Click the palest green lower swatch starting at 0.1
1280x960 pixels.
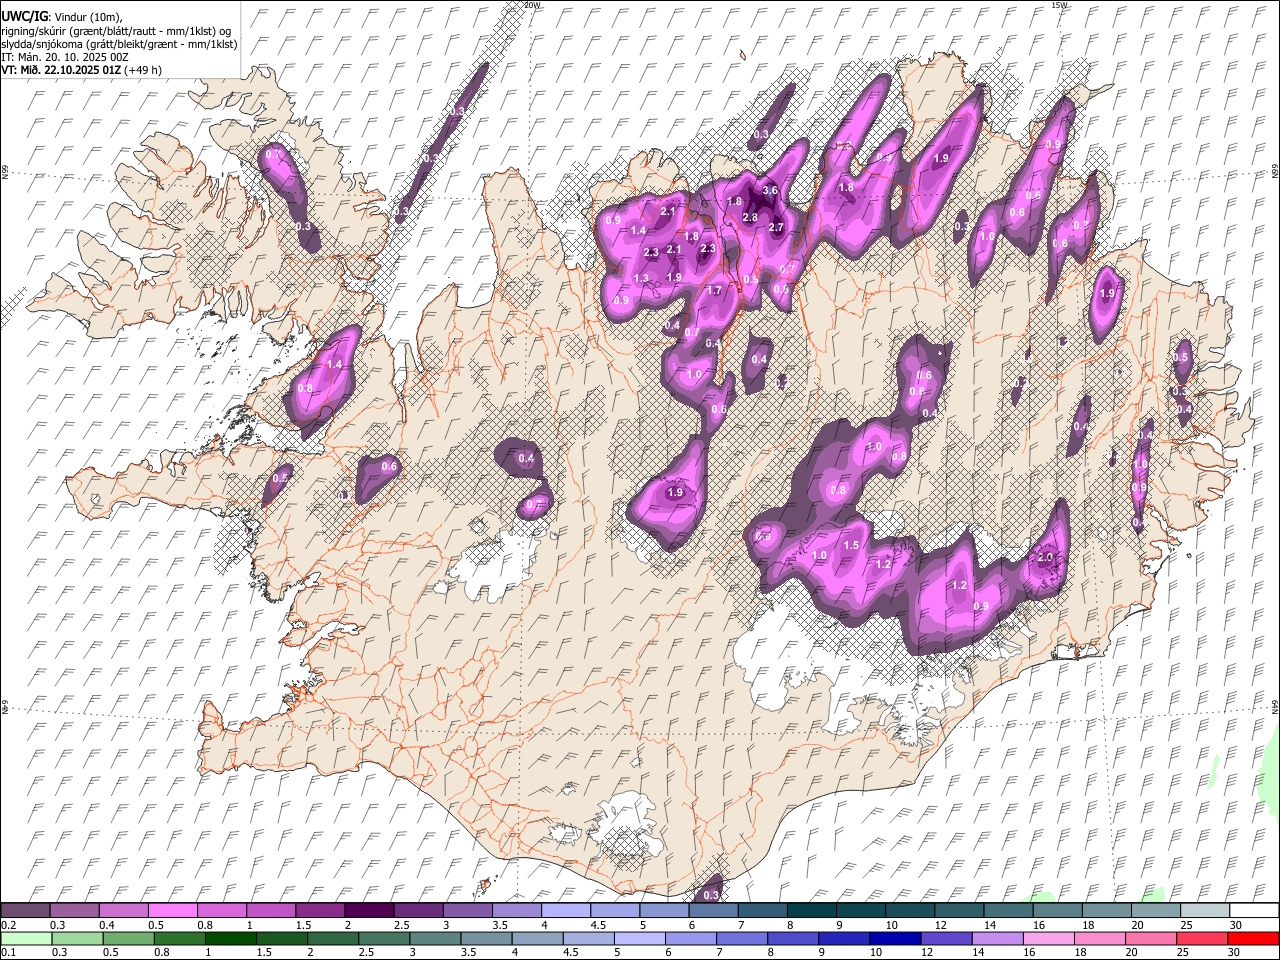(x=26, y=938)
